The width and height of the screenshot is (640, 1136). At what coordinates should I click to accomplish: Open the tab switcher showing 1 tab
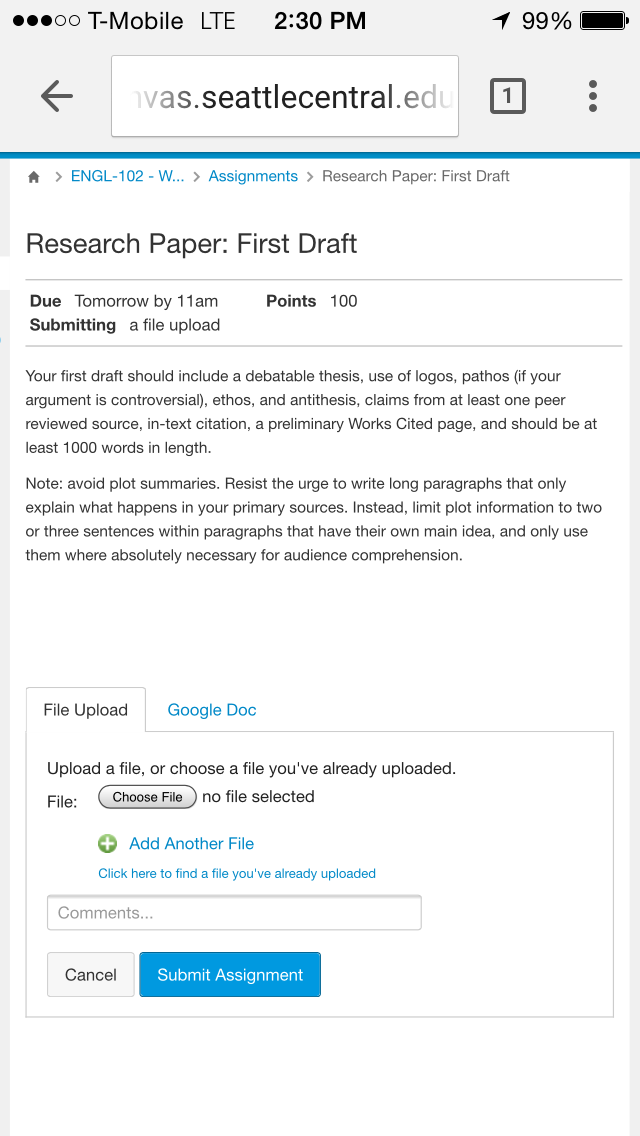tap(507, 96)
